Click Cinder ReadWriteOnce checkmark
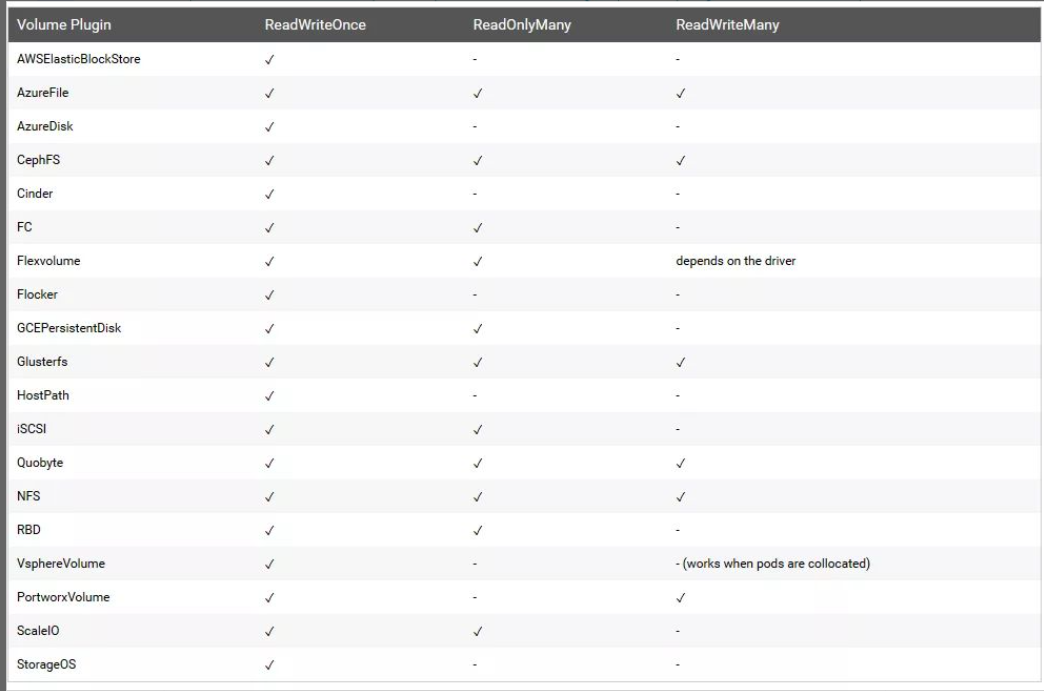The image size is (1044, 691). tap(270, 194)
